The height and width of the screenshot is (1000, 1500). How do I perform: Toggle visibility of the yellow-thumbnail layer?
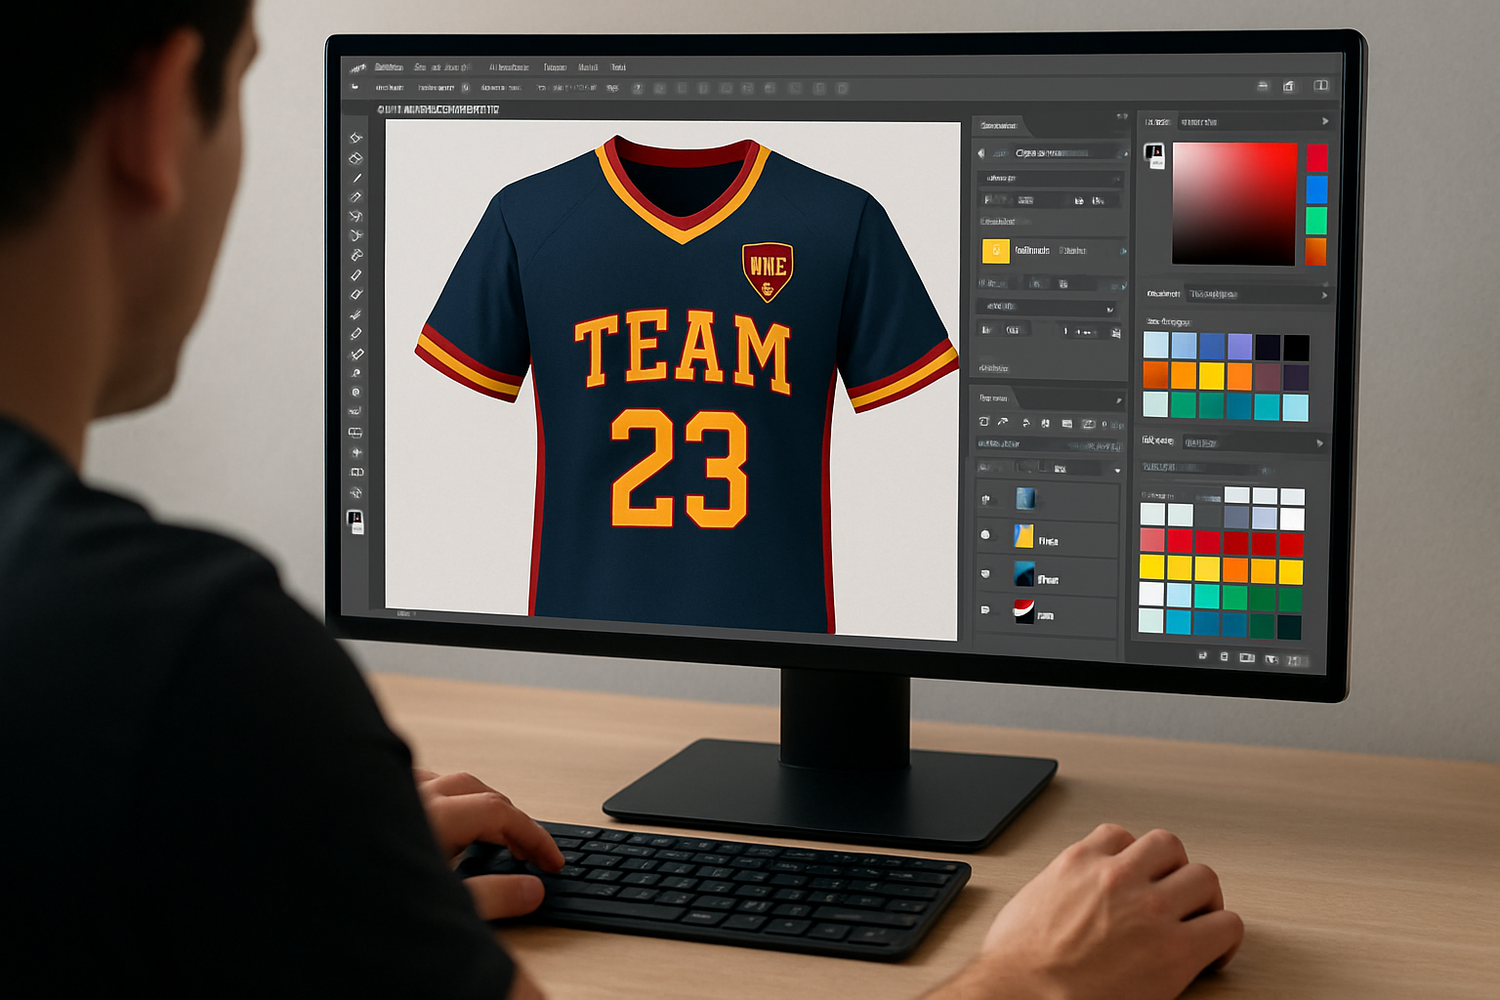click(x=985, y=535)
